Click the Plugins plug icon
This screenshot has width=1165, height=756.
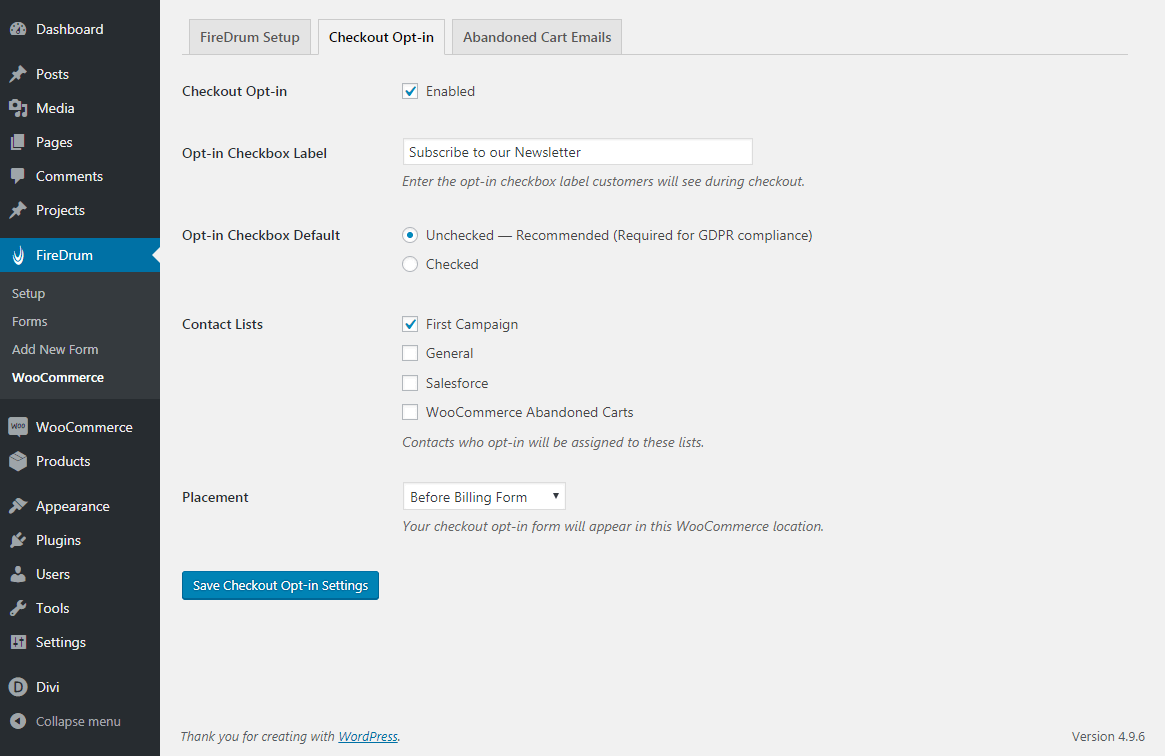17,540
